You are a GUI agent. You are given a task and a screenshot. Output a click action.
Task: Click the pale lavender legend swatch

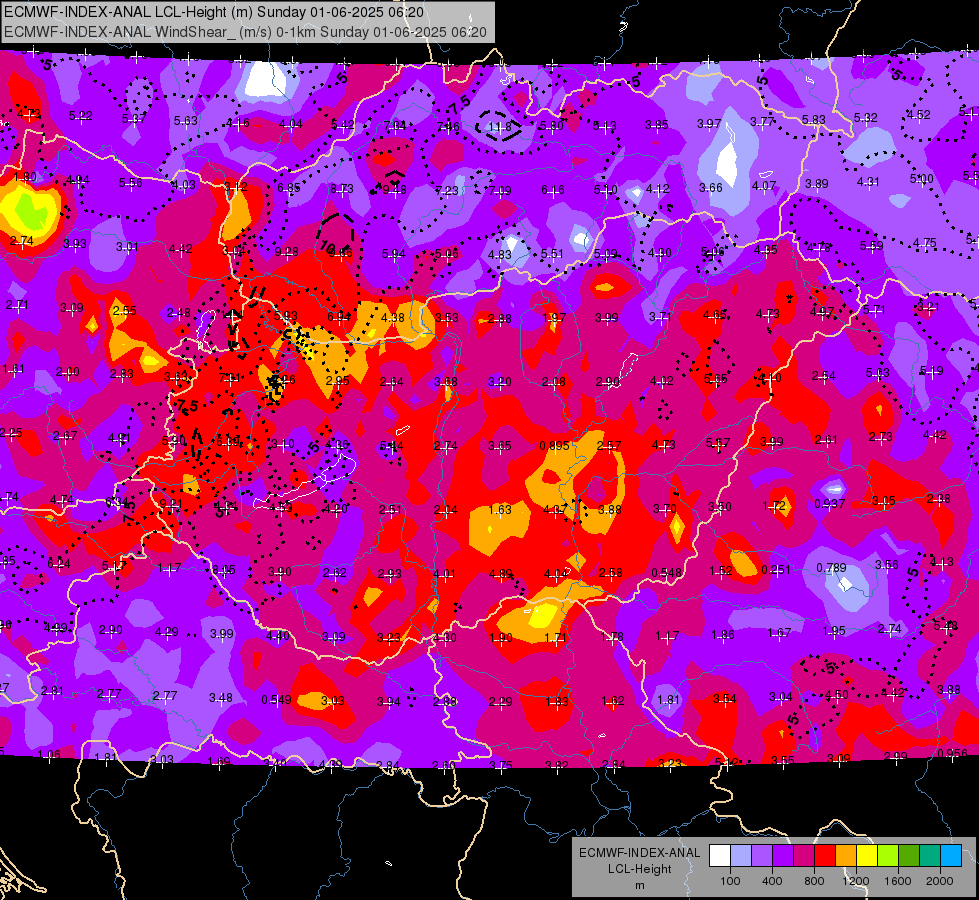point(741,856)
